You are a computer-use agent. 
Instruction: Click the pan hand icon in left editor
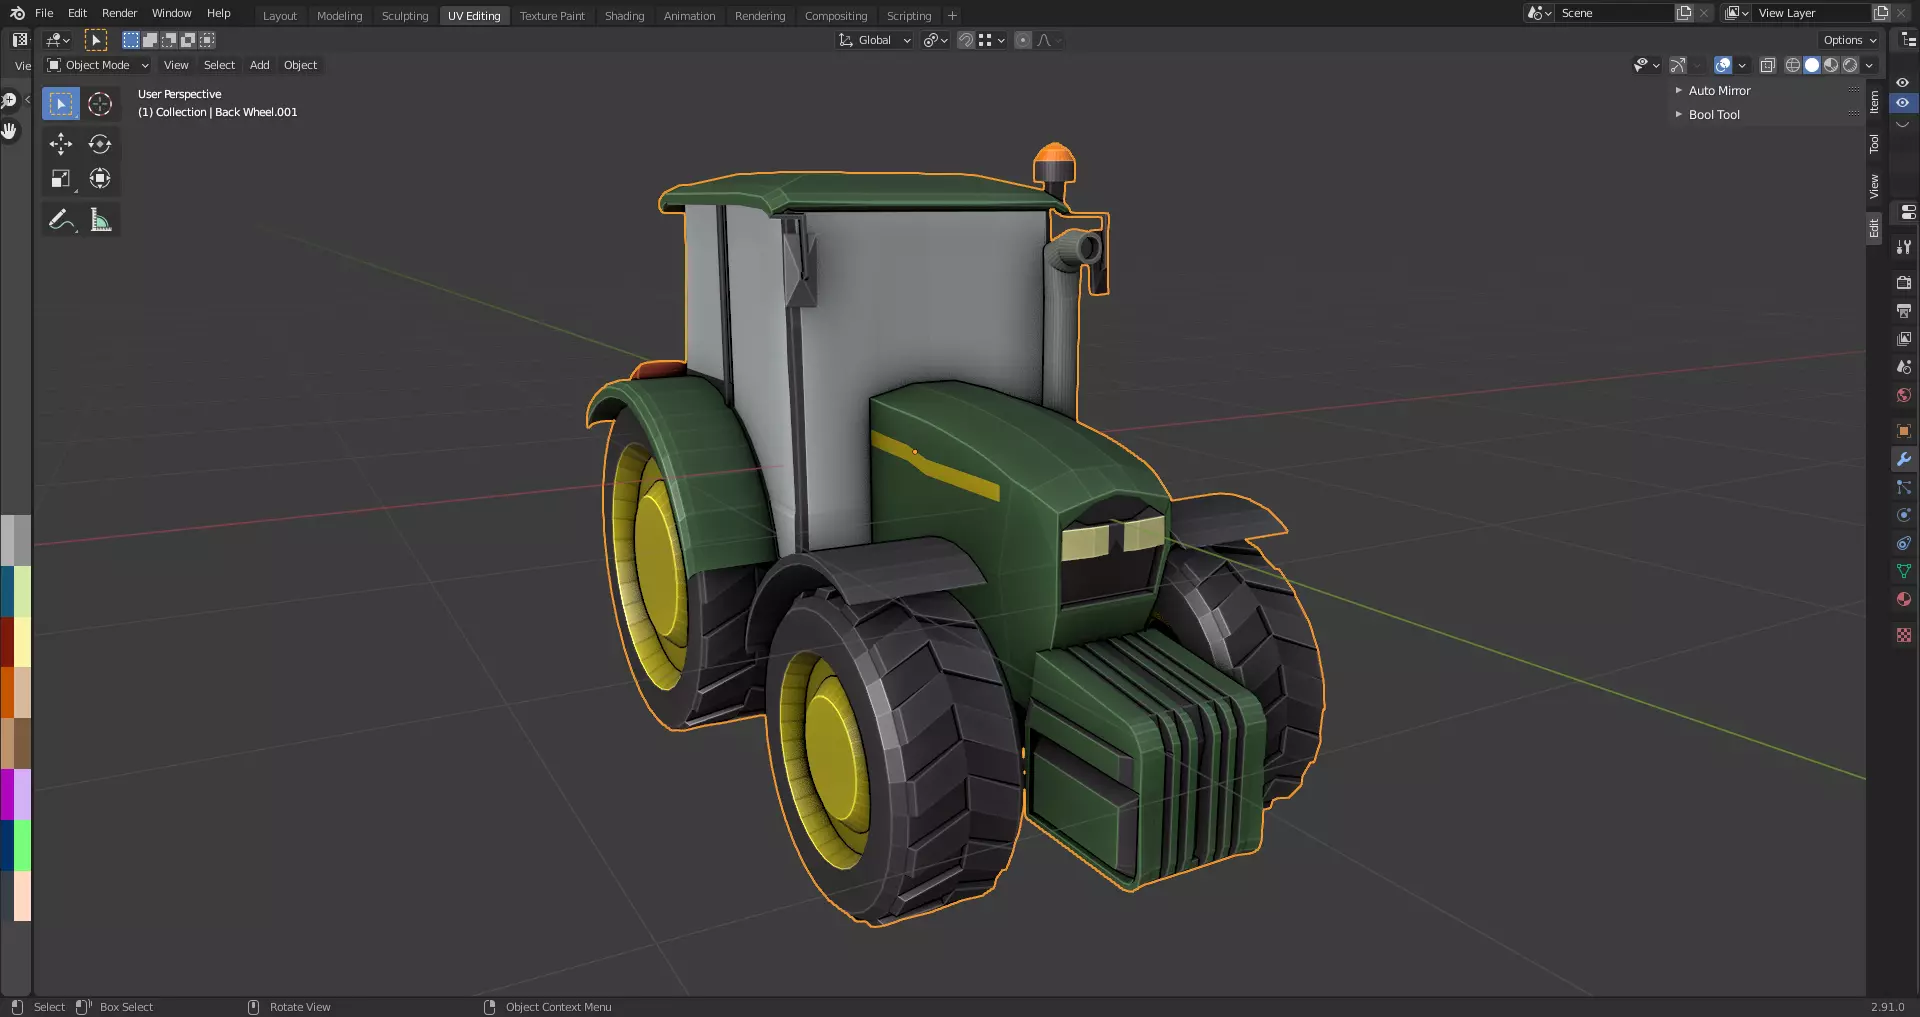pyautogui.click(x=10, y=131)
